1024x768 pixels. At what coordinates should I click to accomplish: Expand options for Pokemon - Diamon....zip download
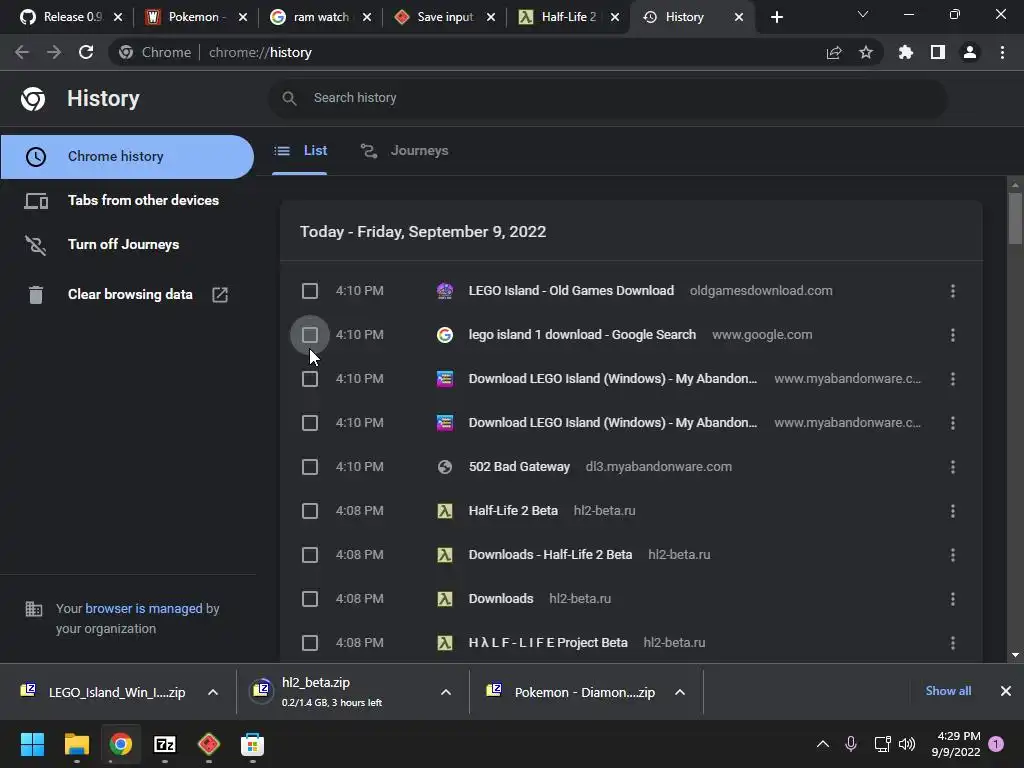[x=680, y=692]
